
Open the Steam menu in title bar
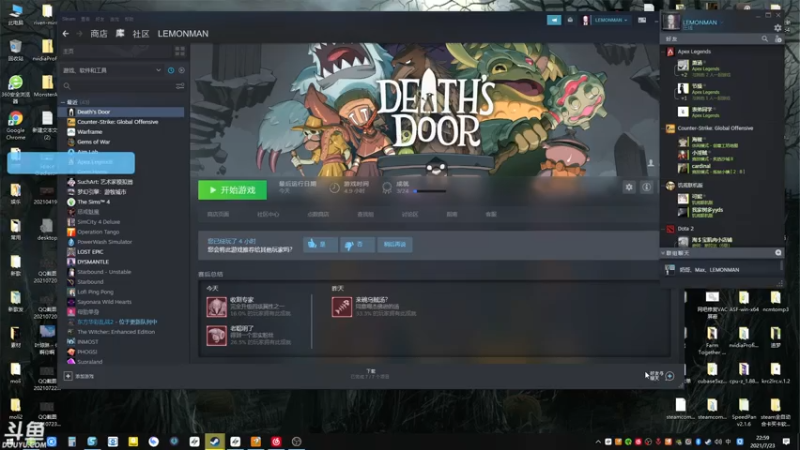(x=69, y=19)
